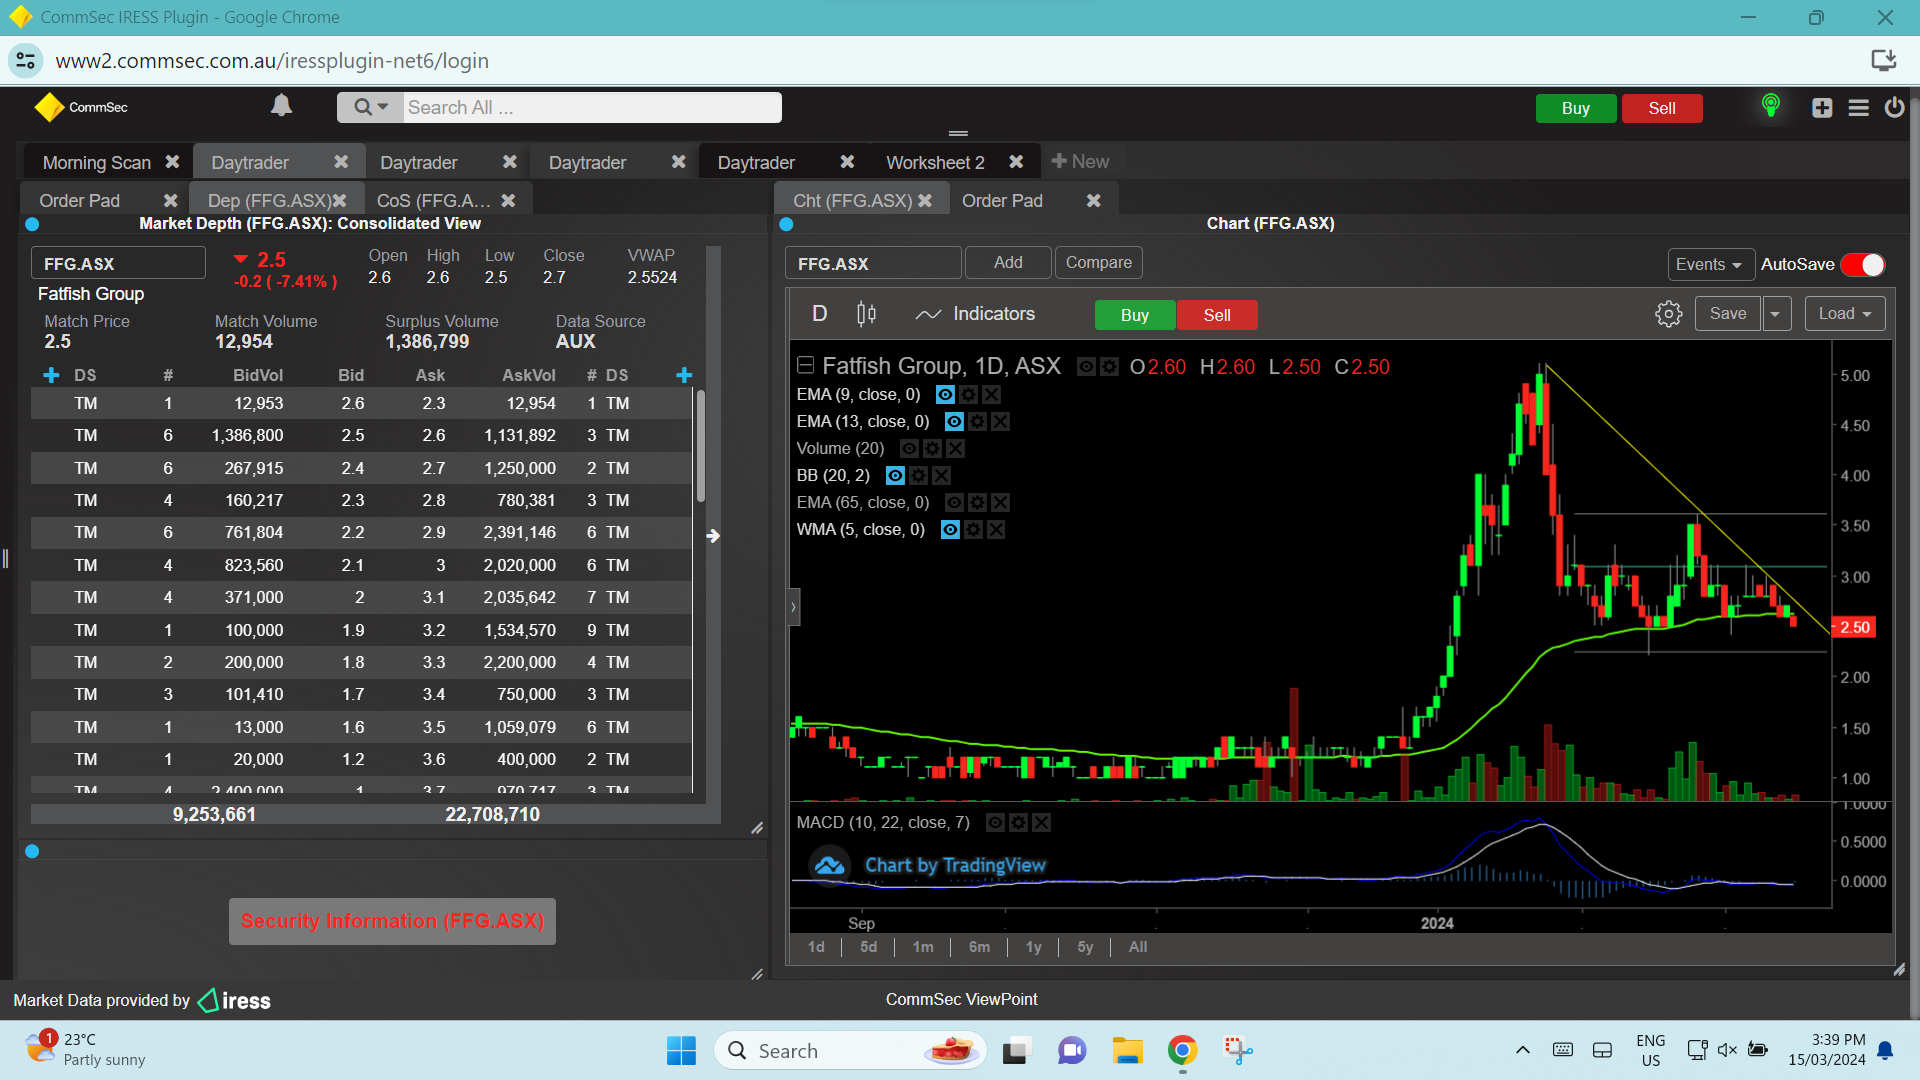This screenshot has height=1080, width=1920.
Task: Toggle the AutoSave switch
Action: click(1863, 265)
